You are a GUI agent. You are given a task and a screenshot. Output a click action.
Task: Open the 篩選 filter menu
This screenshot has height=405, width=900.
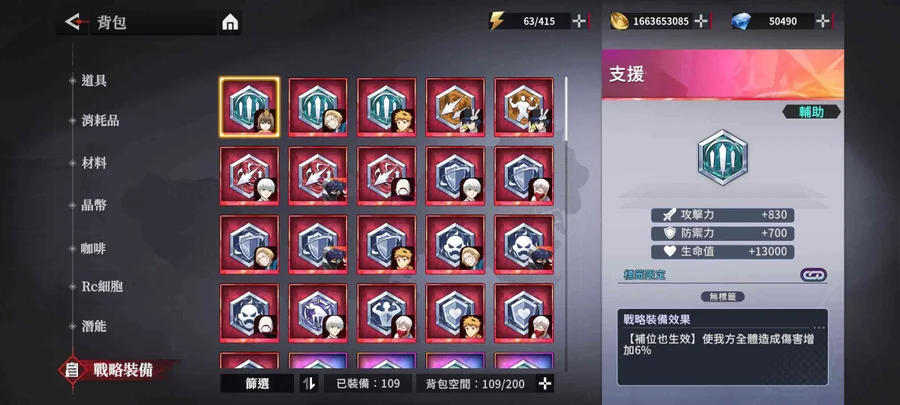coord(257,384)
